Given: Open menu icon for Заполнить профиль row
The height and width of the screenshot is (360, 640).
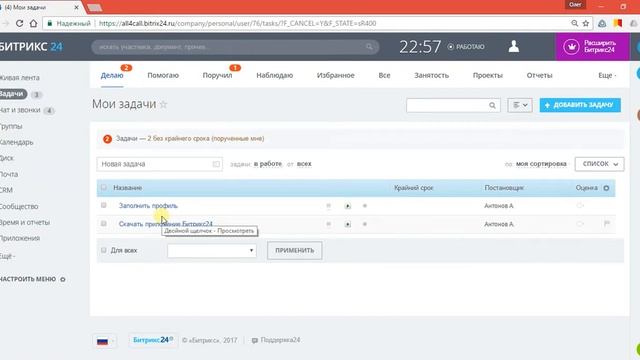Looking at the screenshot, I should point(329,206).
